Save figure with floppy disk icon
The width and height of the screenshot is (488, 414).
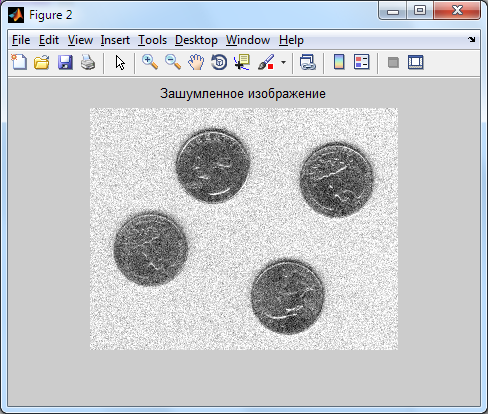pos(65,62)
